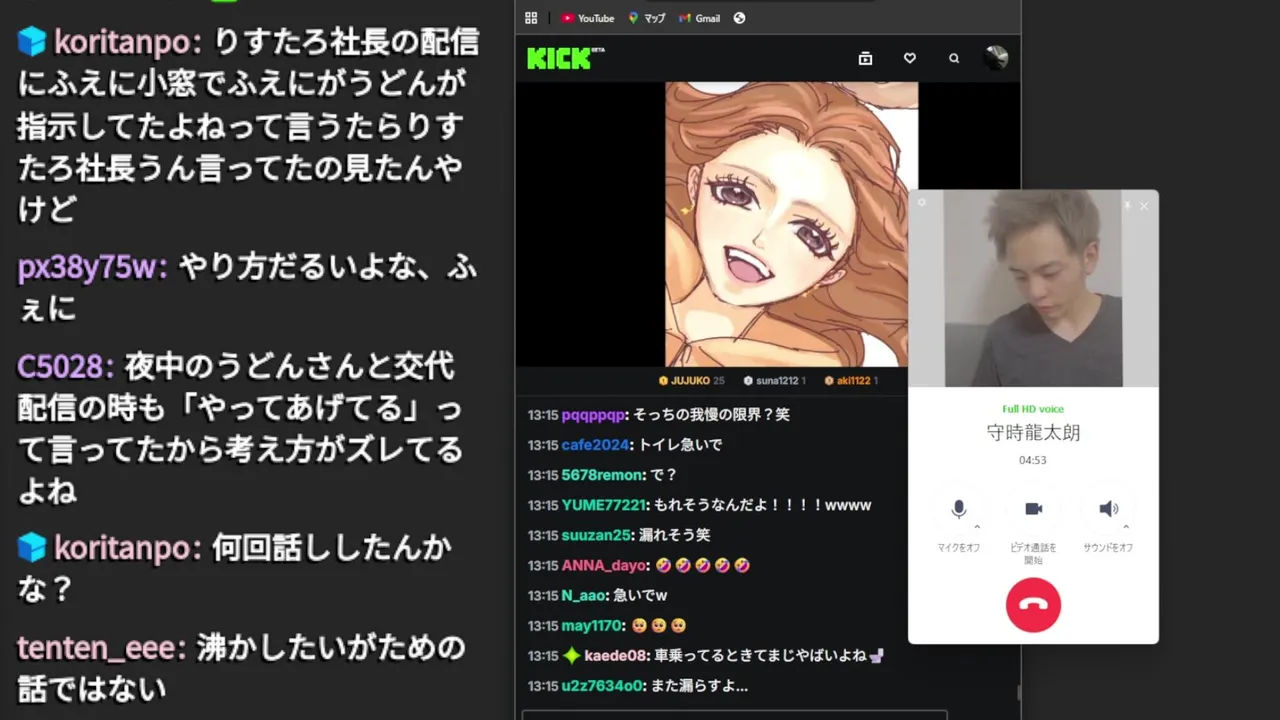
Task: End the call with red hang-up button
Action: (1033, 605)
